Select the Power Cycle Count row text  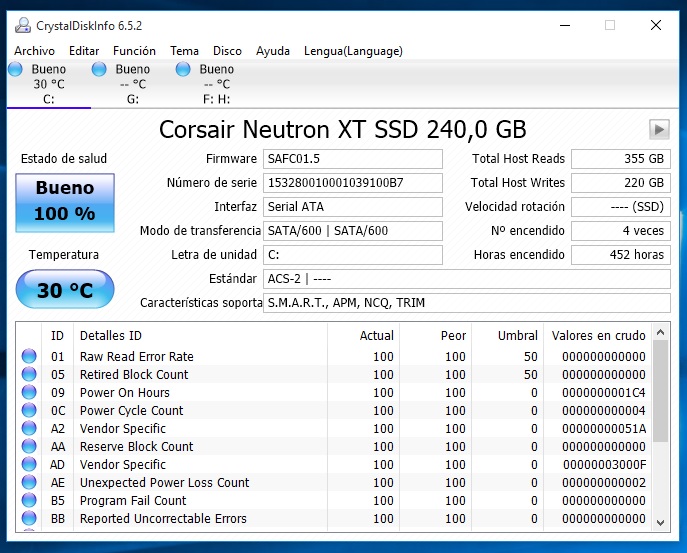click(x=131, y=411)
